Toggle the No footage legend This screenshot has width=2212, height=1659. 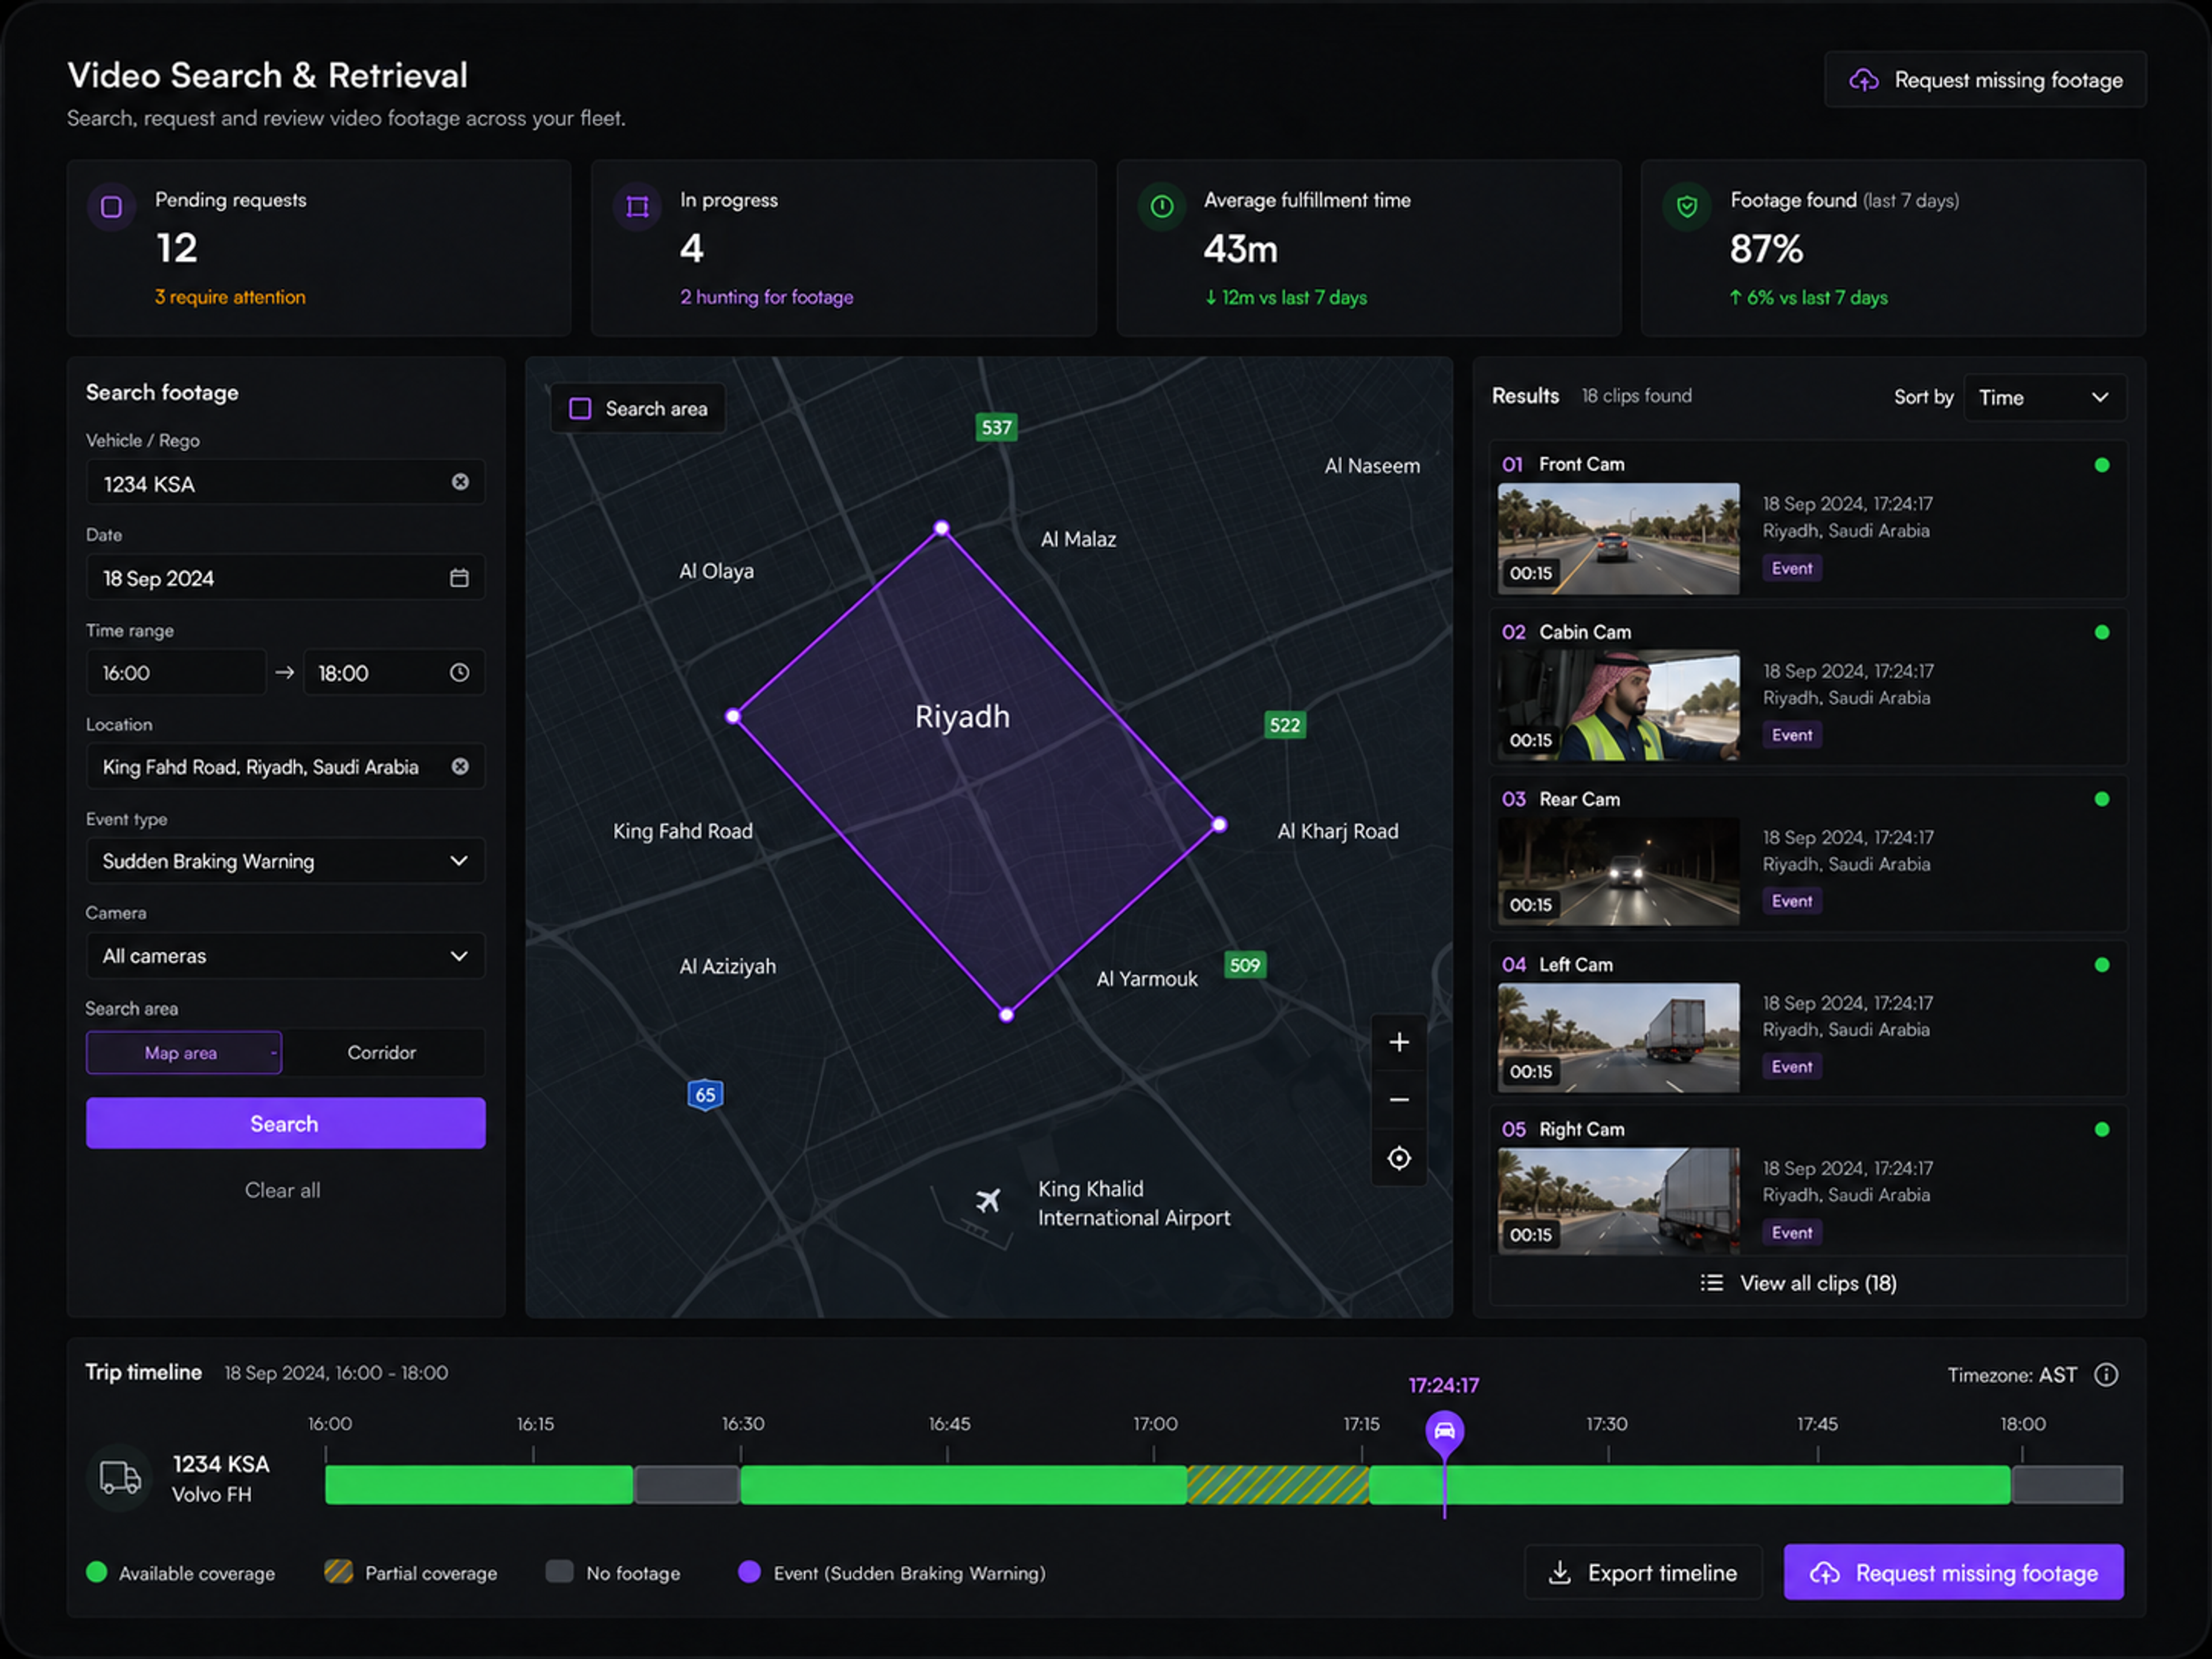613,1573
